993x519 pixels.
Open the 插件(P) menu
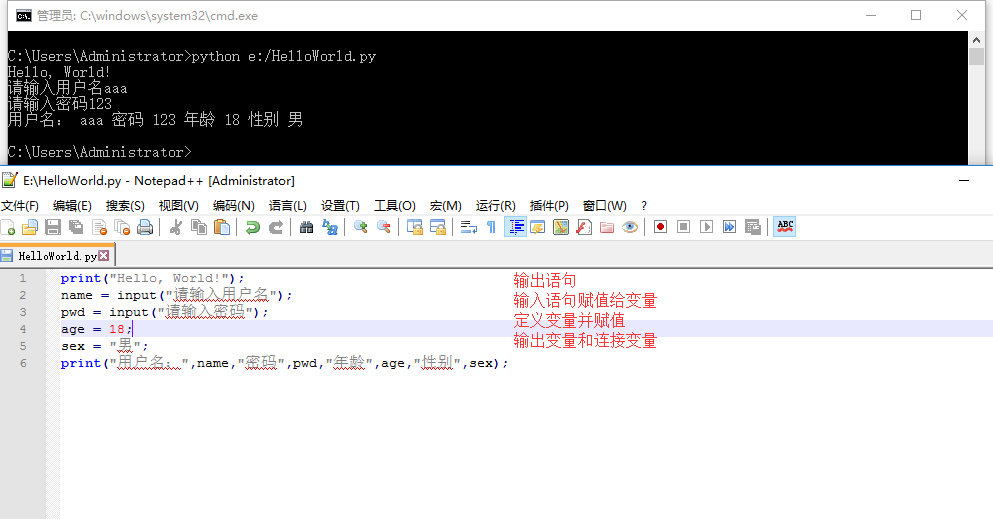(549, 206)
